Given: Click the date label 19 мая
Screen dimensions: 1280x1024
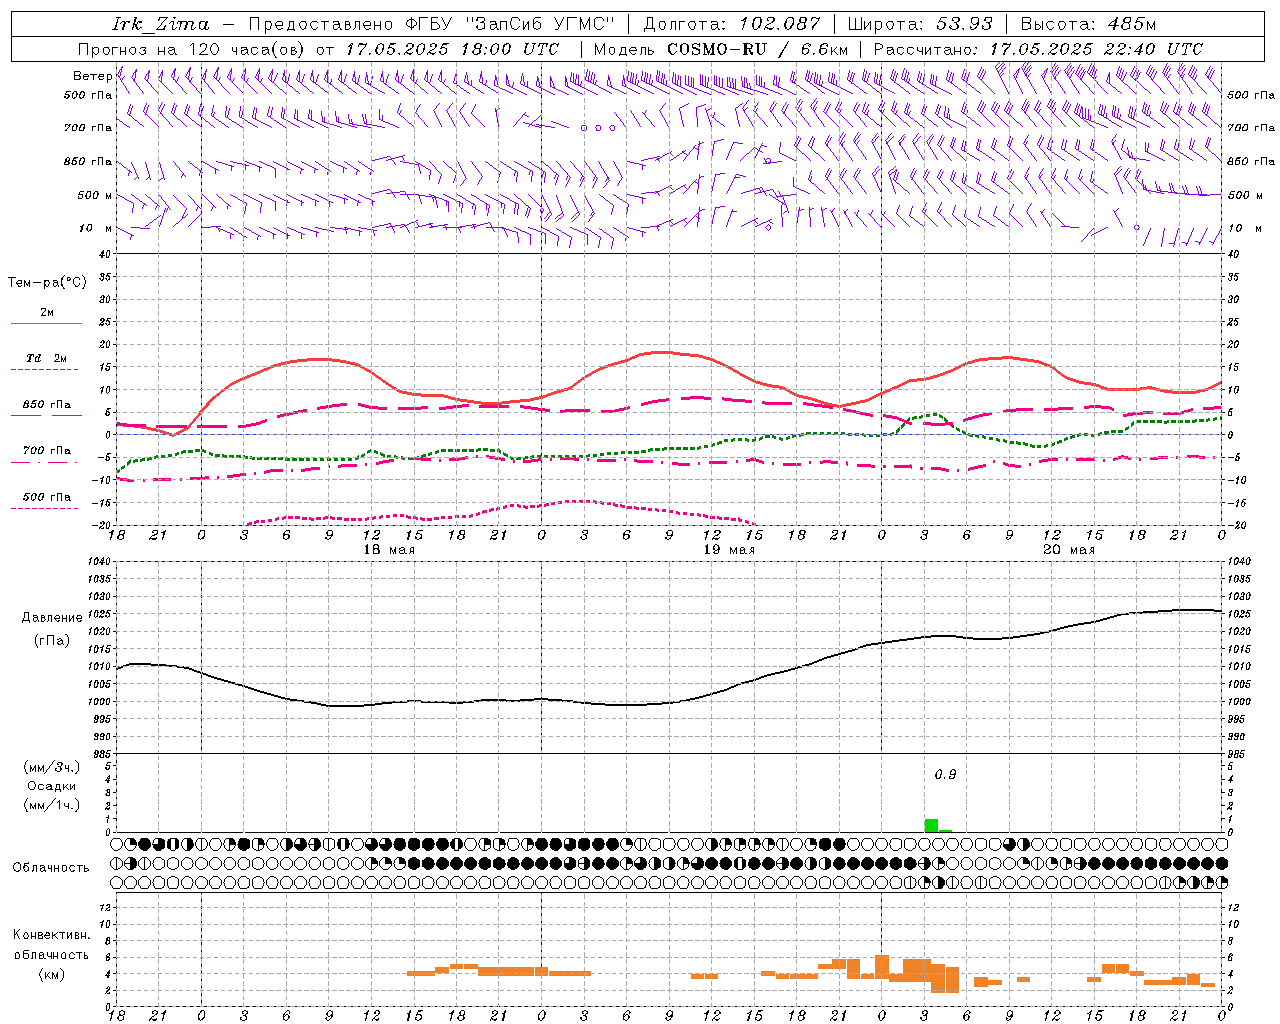Looking at the screenshot, I should 729,550.
